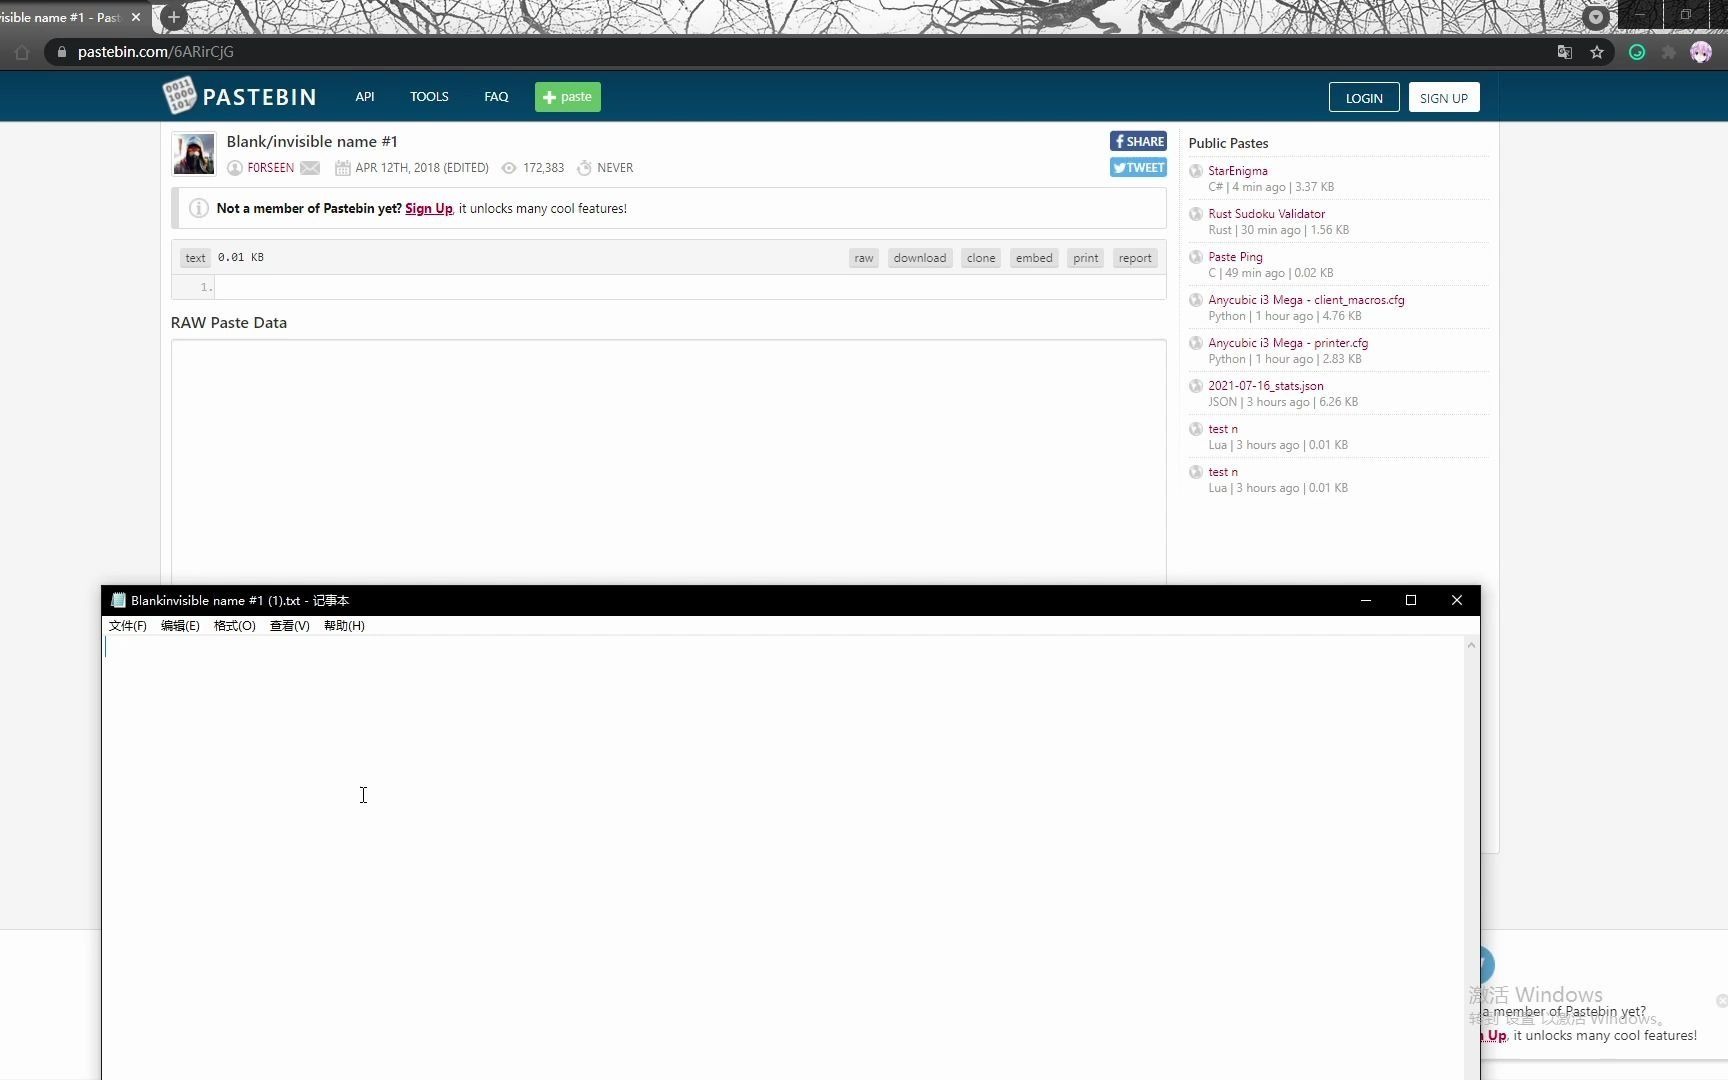The image size is (1728, 1080).
Task: Open the extensions puzzle icon
Action: (1668, 52)
